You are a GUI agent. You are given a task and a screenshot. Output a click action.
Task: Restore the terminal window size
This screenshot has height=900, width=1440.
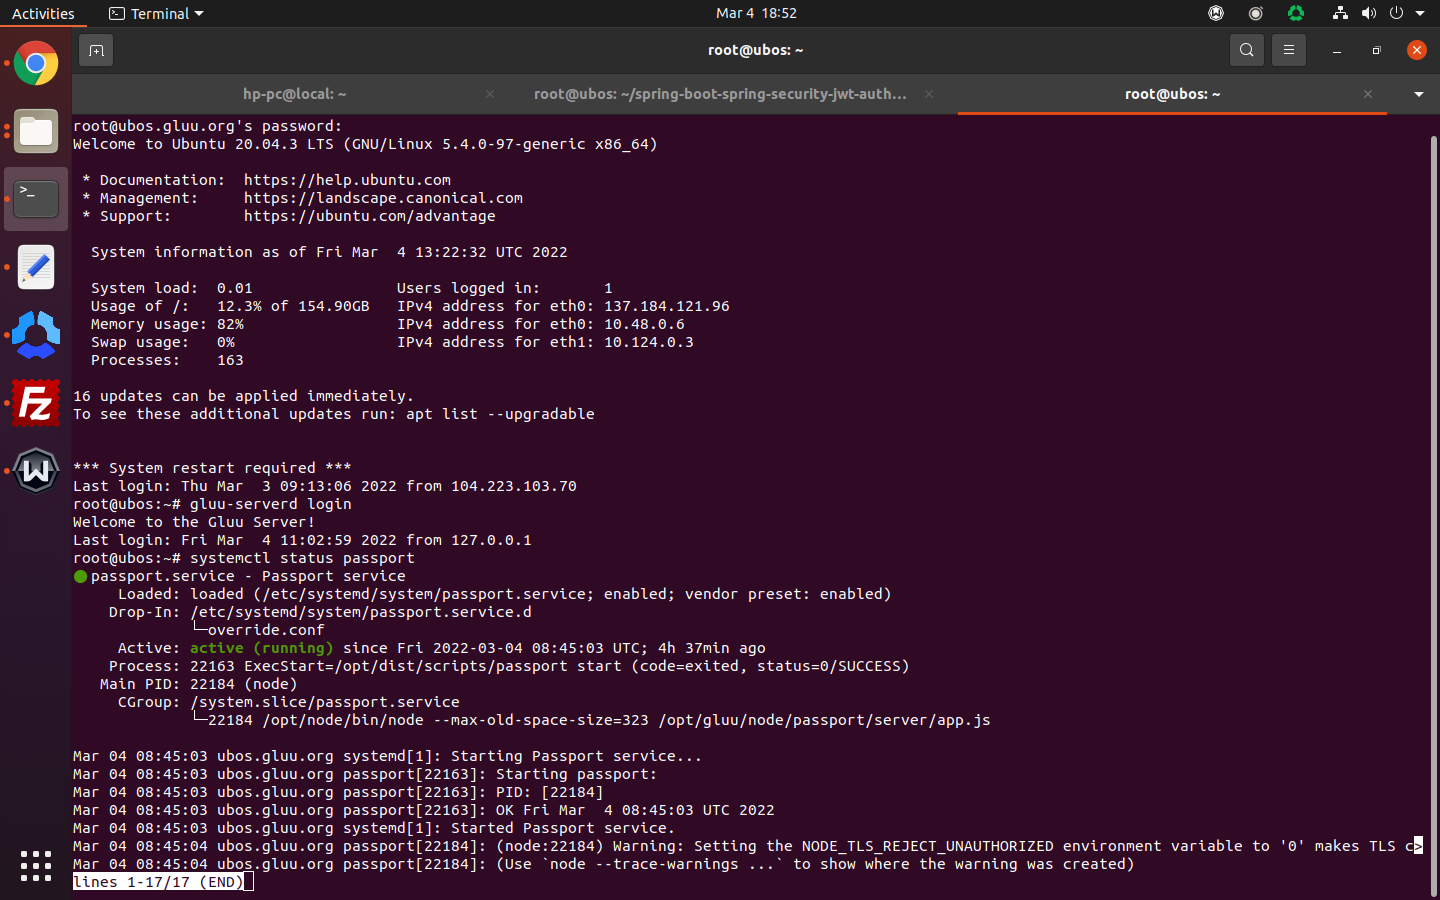(x=1377, y=50)
